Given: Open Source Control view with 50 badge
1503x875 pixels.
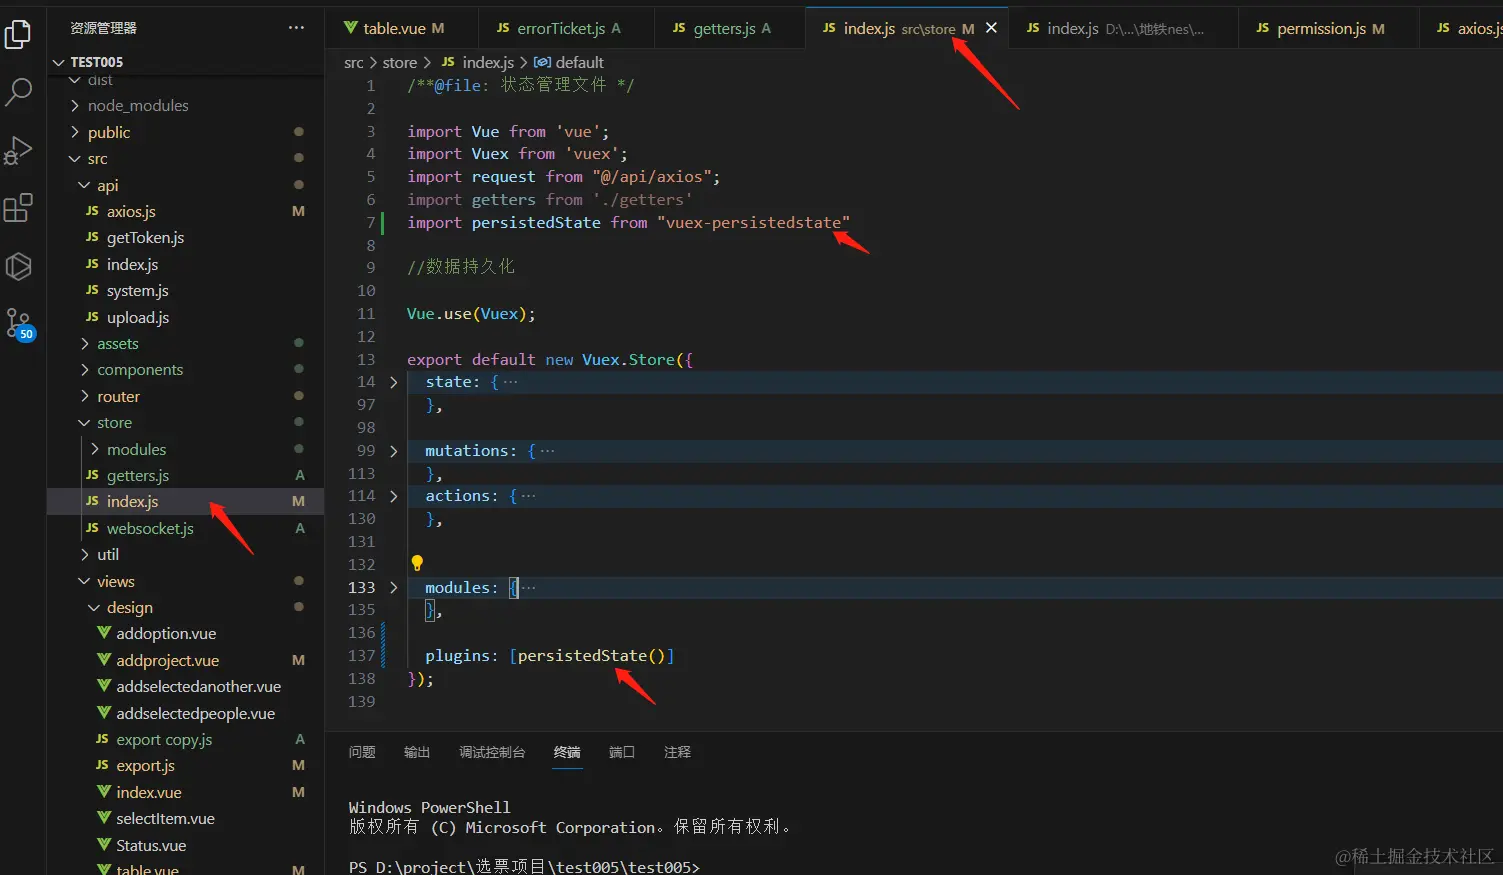Looking at the screenshot, I should click(x=19, y=324).
